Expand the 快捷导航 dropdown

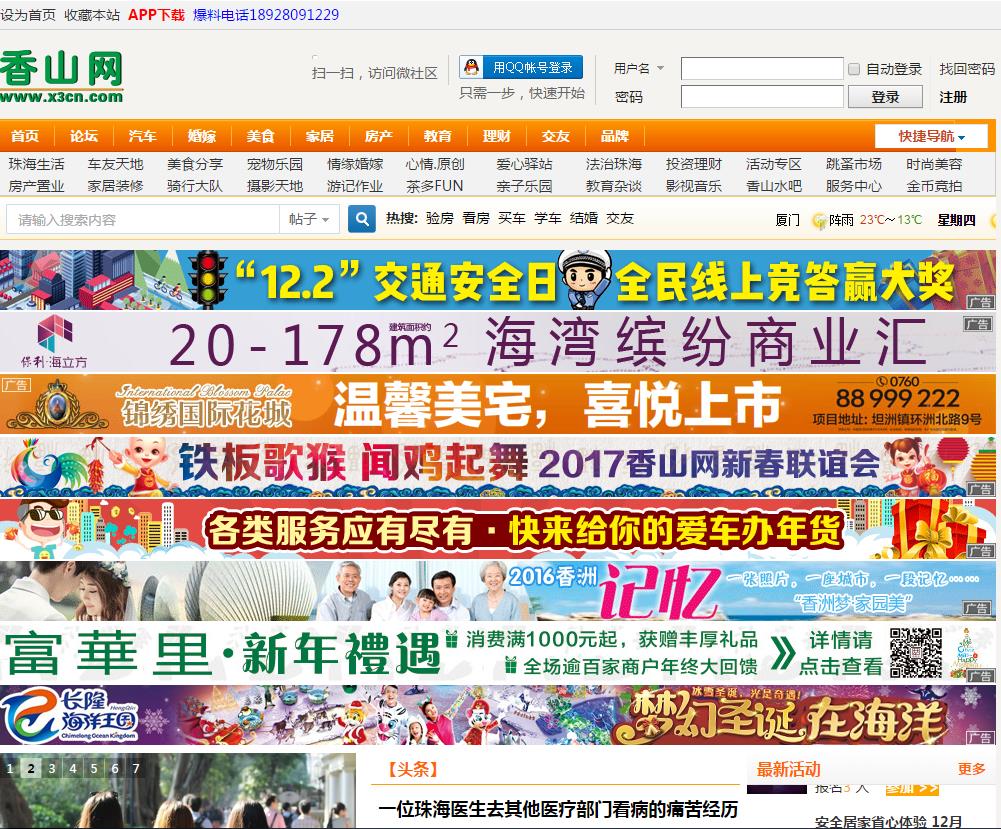931,136
